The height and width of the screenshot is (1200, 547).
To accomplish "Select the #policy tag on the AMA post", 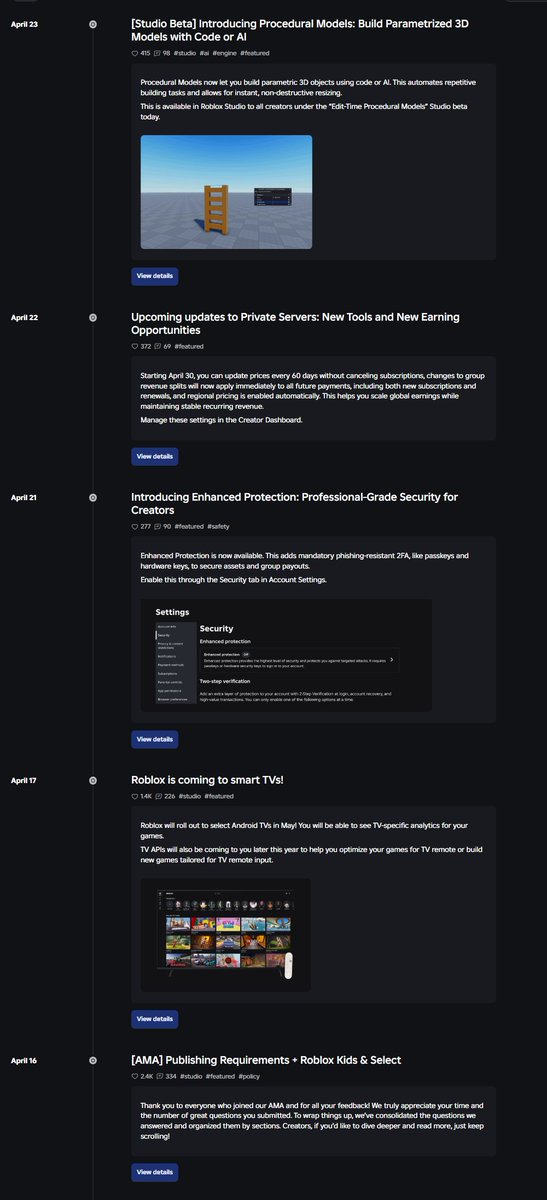I will click(x=250, y=1076).
